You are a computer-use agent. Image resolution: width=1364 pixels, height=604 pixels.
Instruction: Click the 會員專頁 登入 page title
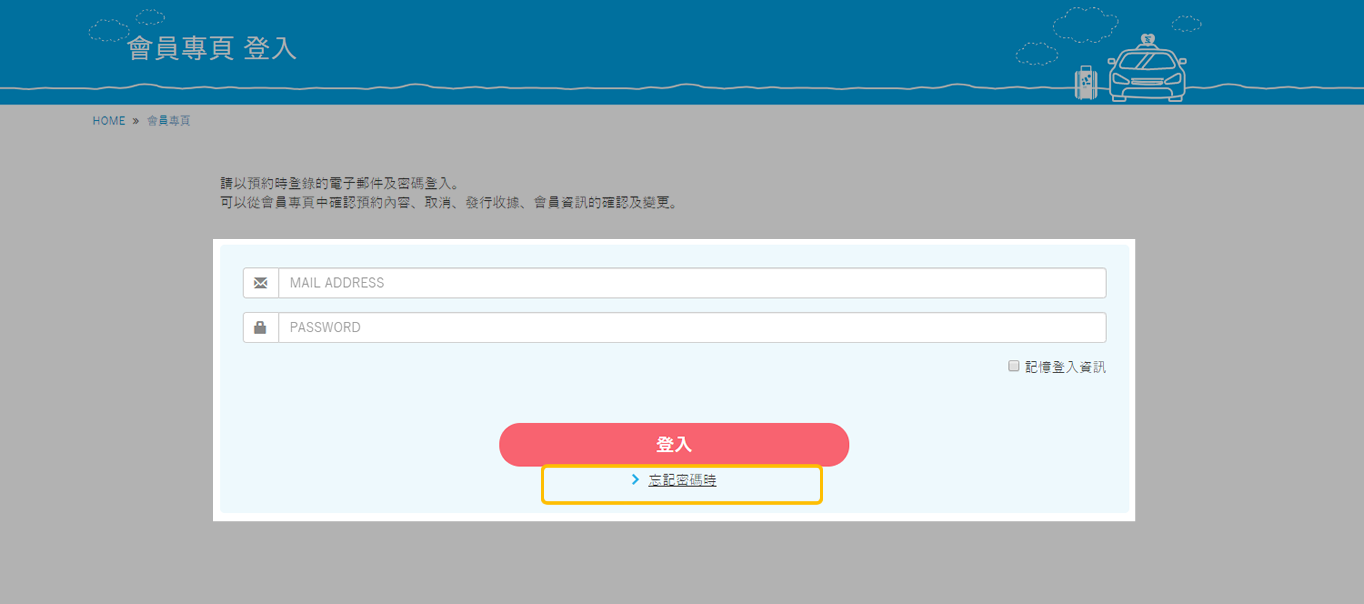(212, 48)
